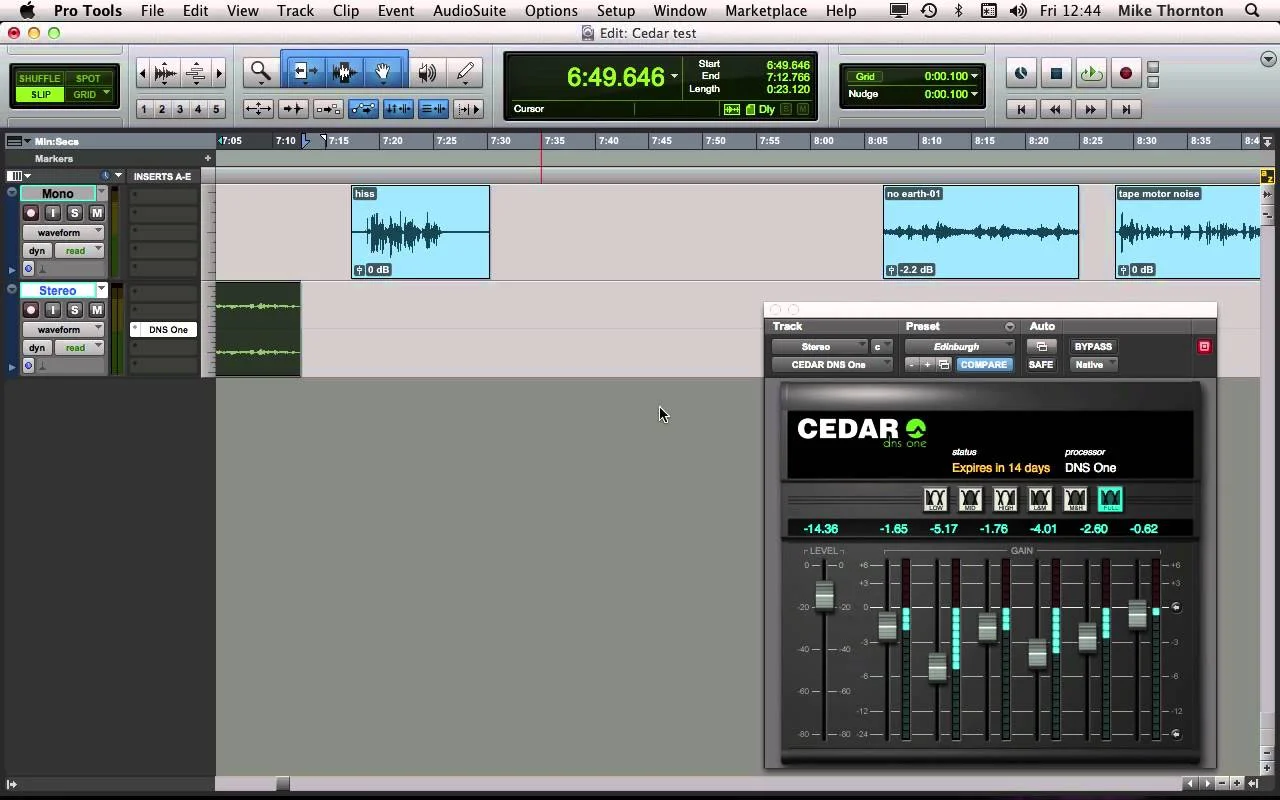Add a marker with plus icon
The height and width of the screenshot is (800, 1280).
208,158
